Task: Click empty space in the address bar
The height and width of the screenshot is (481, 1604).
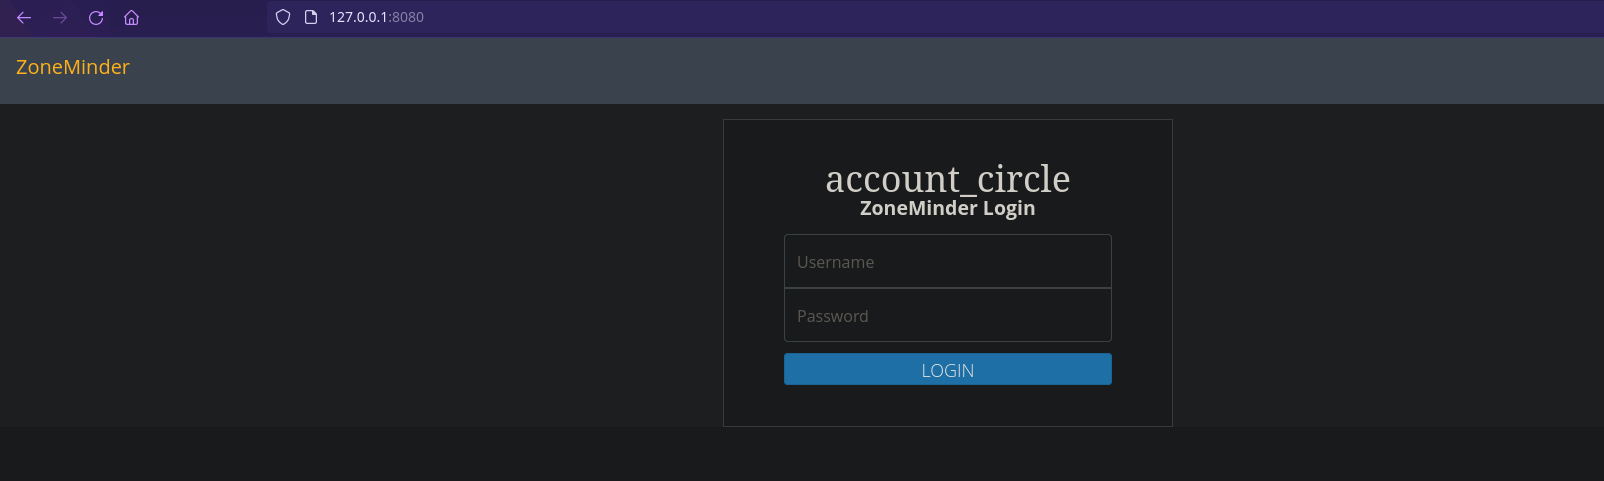Action: coord(900,17)
